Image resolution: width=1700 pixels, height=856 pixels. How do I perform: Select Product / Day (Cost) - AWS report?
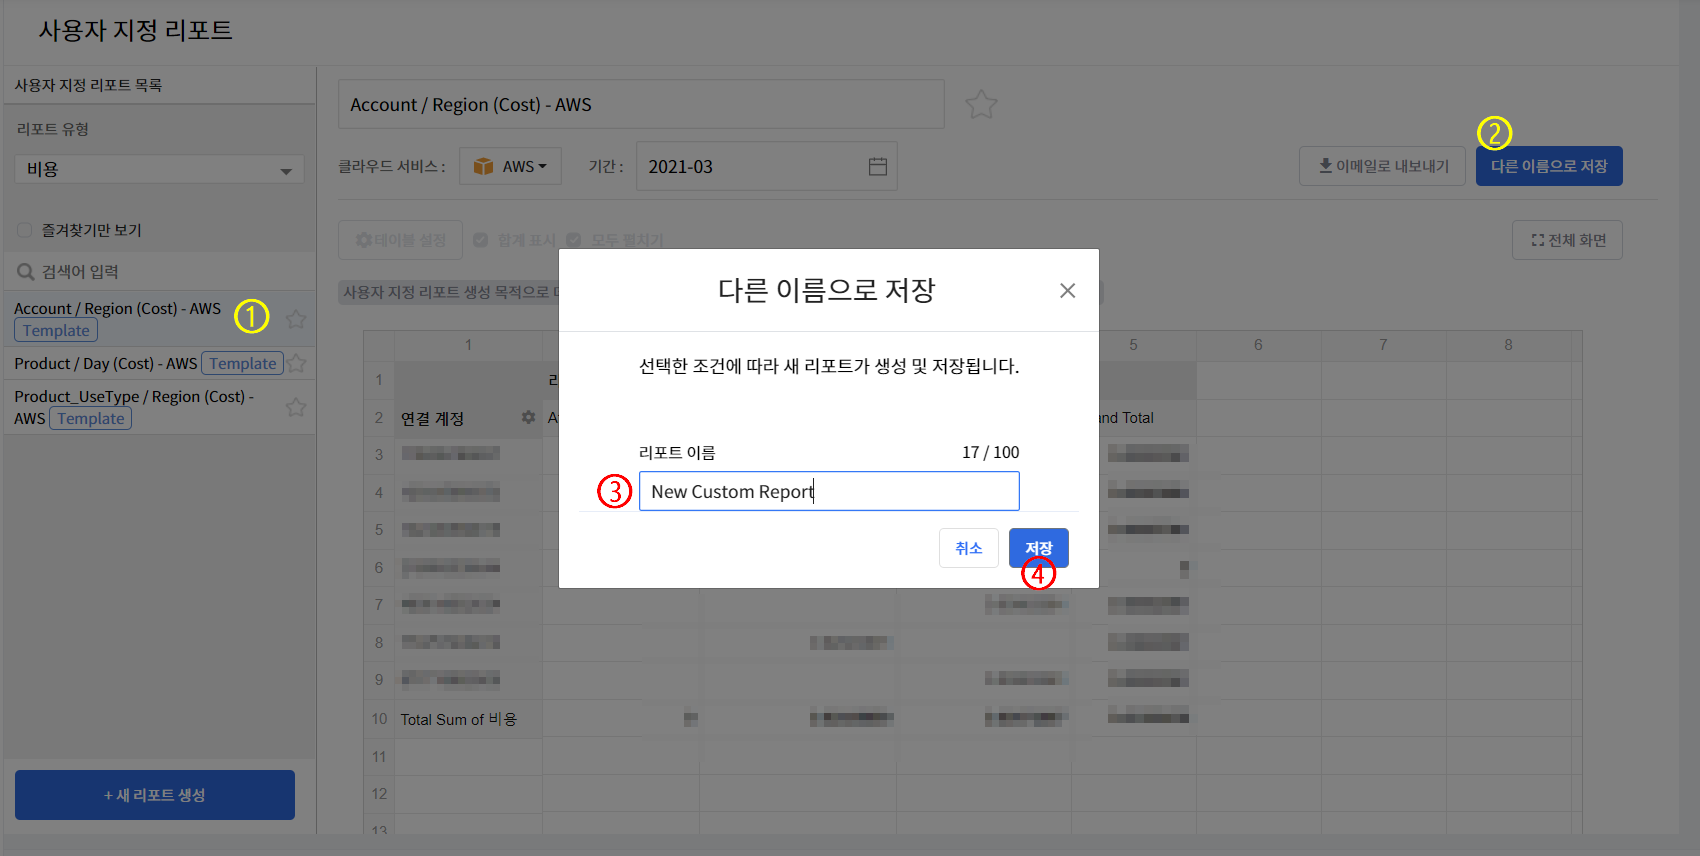pyautogui.click(x=105, y=364)
